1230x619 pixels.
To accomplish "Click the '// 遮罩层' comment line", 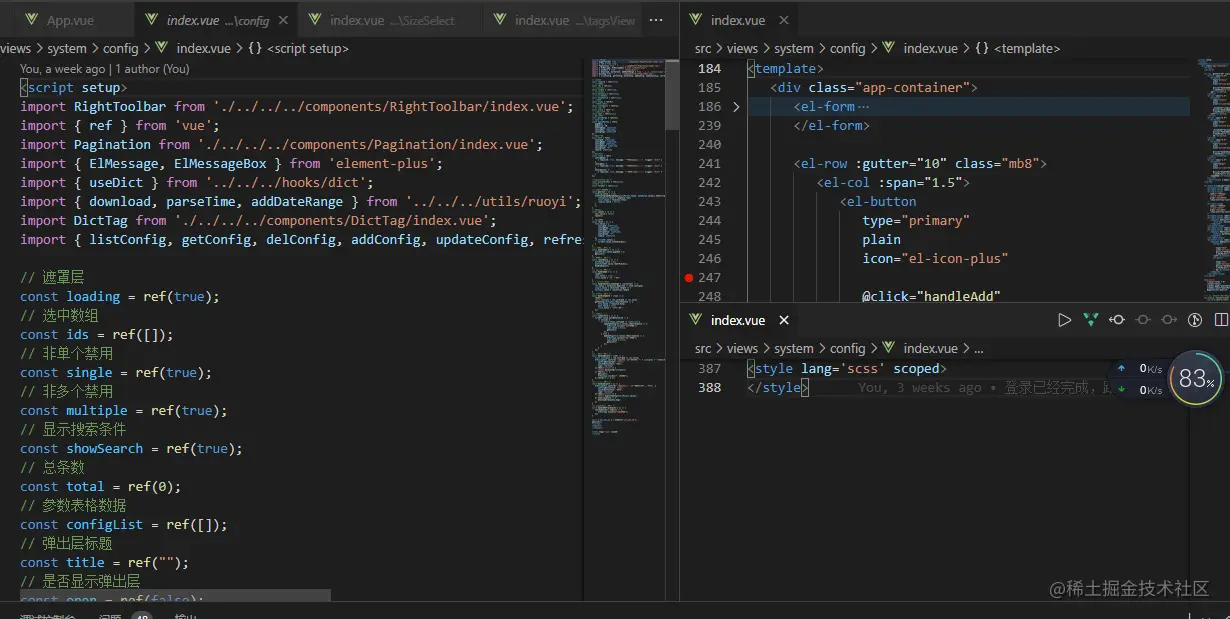I will pyautogui.click(x=52, y=277).
